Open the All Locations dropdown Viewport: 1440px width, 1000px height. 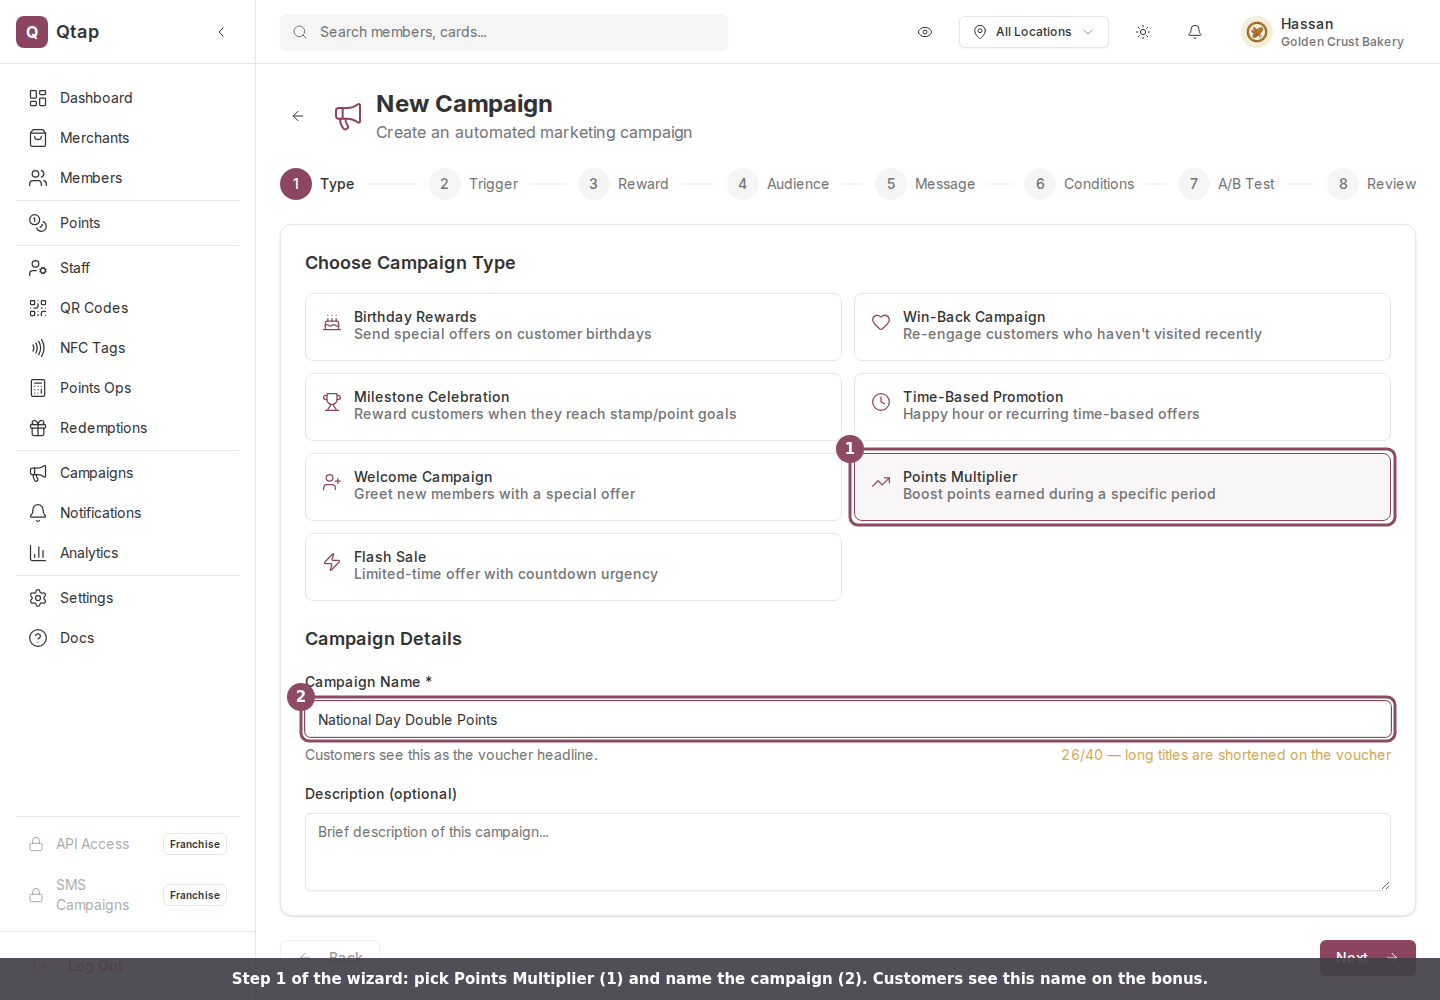1034,32
